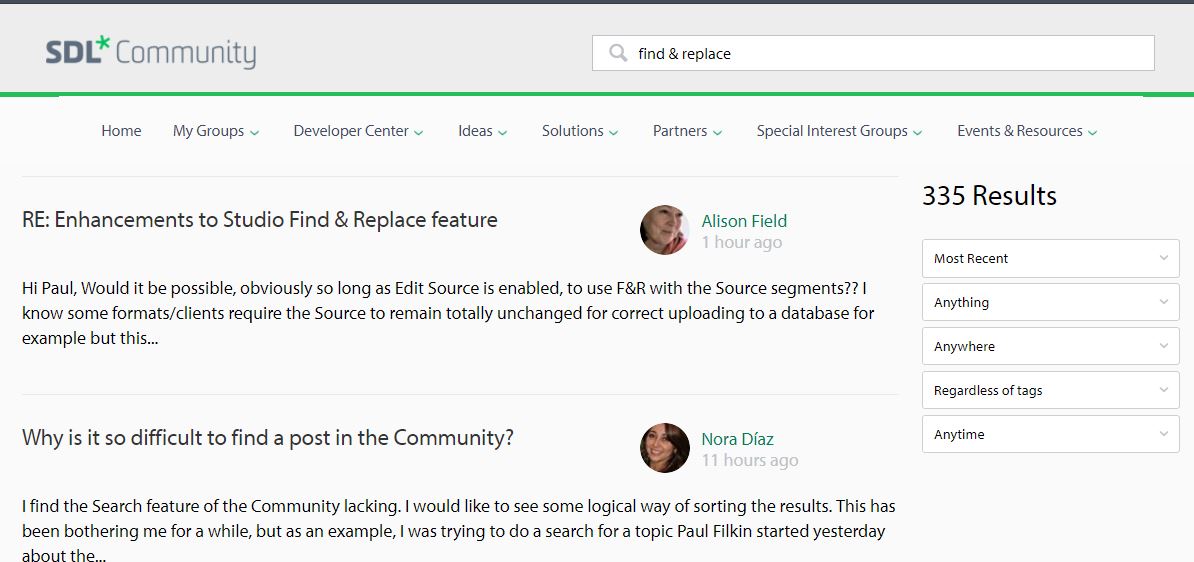Viewport: 1194px width, 562px height.
Task: Open Nora Díaz's author profile link
Action: pyautogui.click(x=737, y=439)
